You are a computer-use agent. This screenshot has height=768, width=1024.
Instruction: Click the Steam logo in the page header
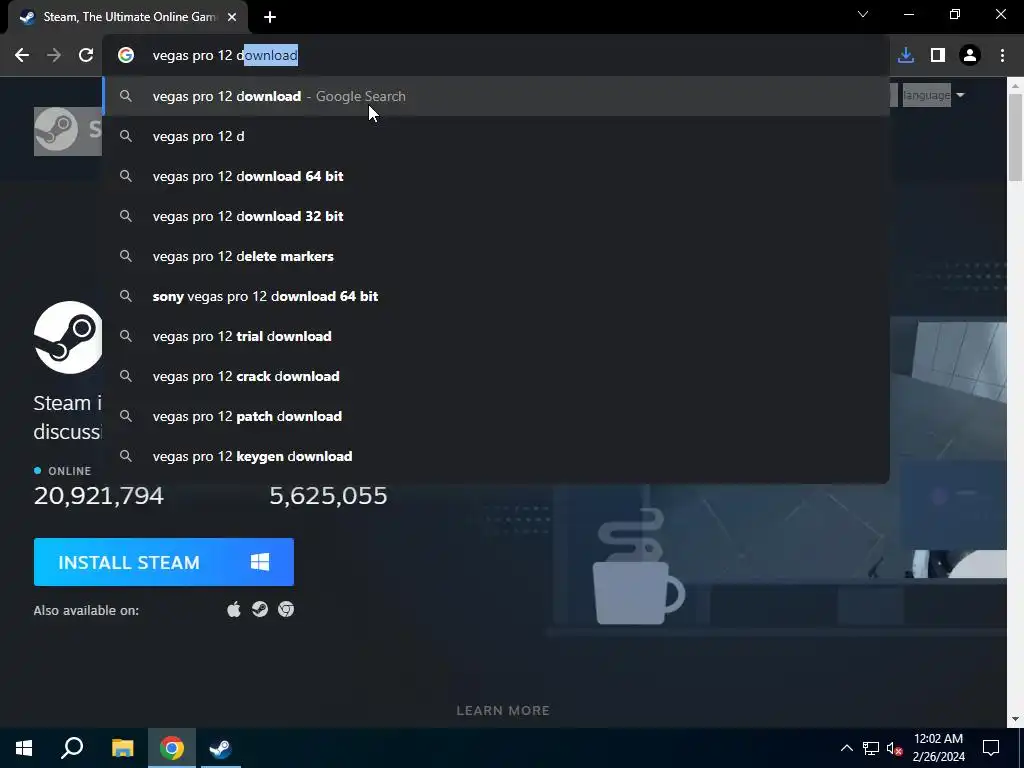pos(68,131)
